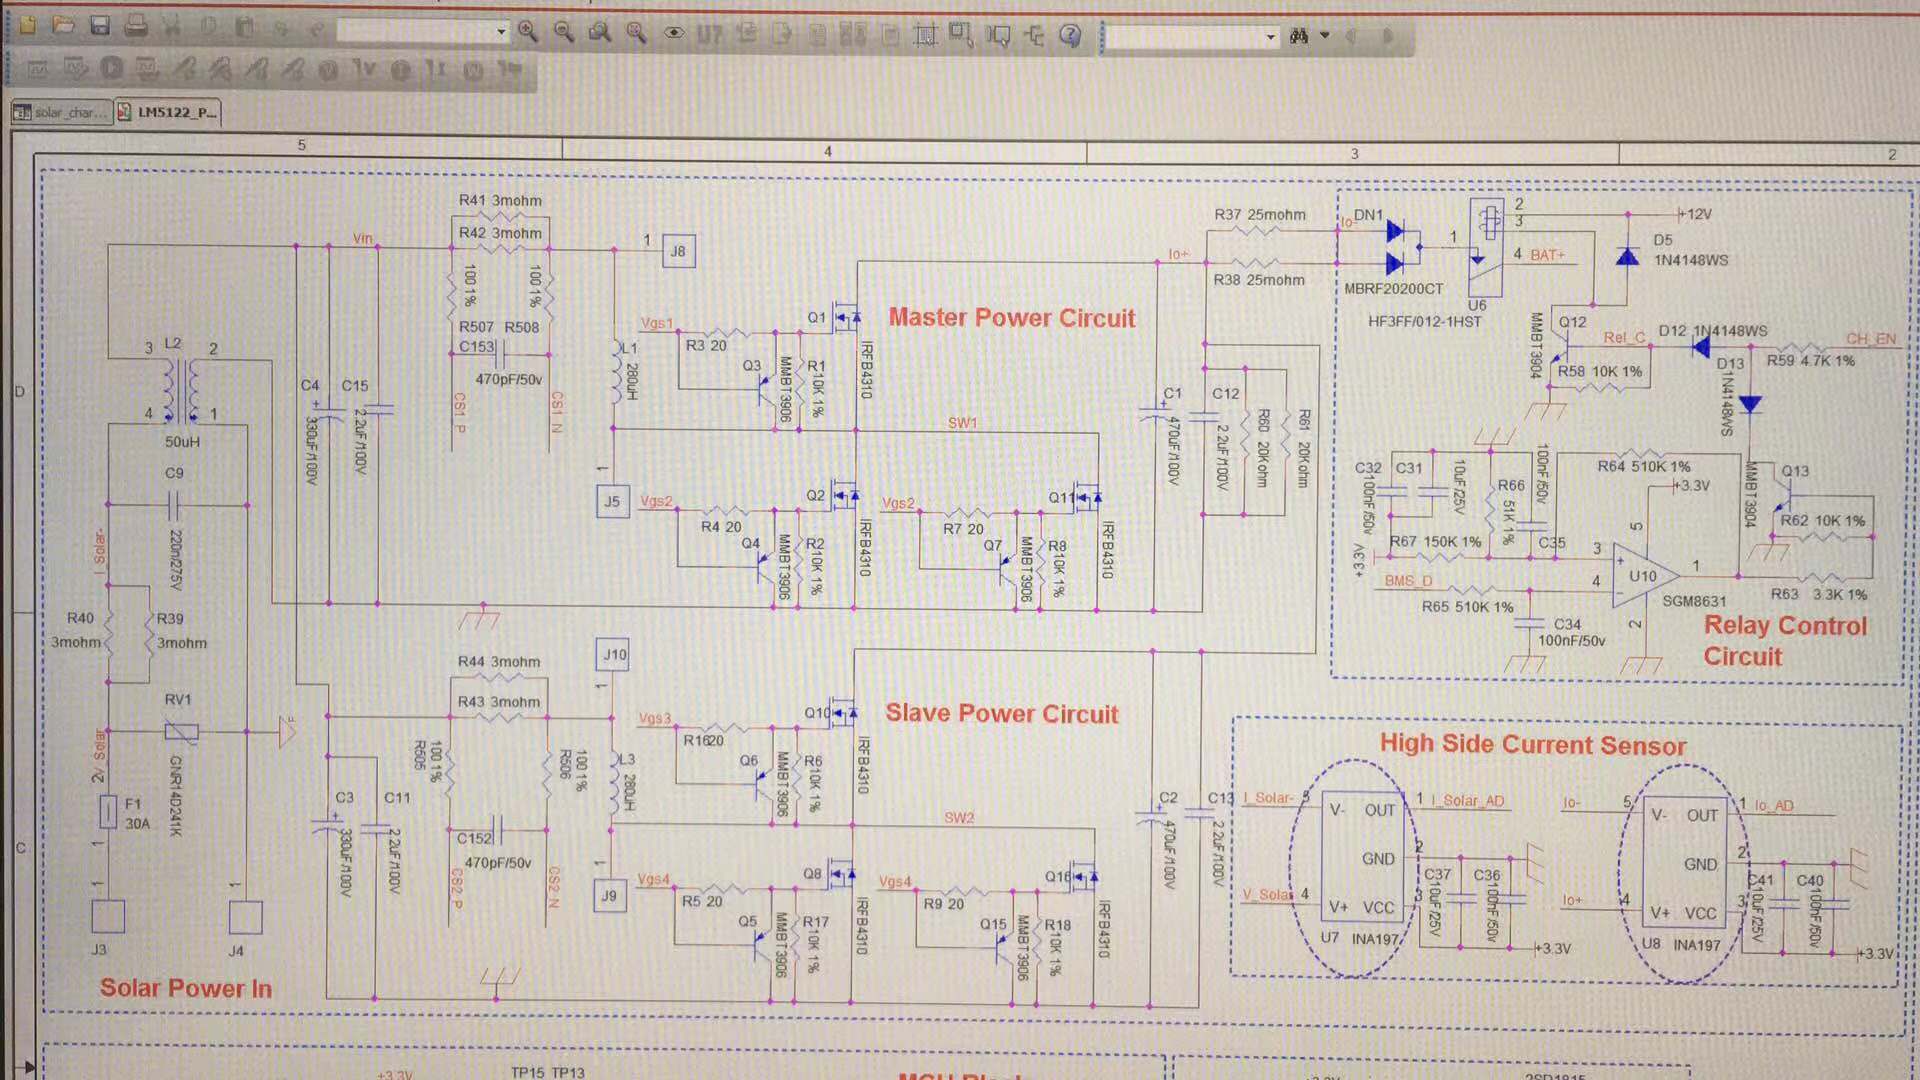Click the binoculars Find icon
This screenshot has height=1080, width=1920.
click(x=1299, y=36)
